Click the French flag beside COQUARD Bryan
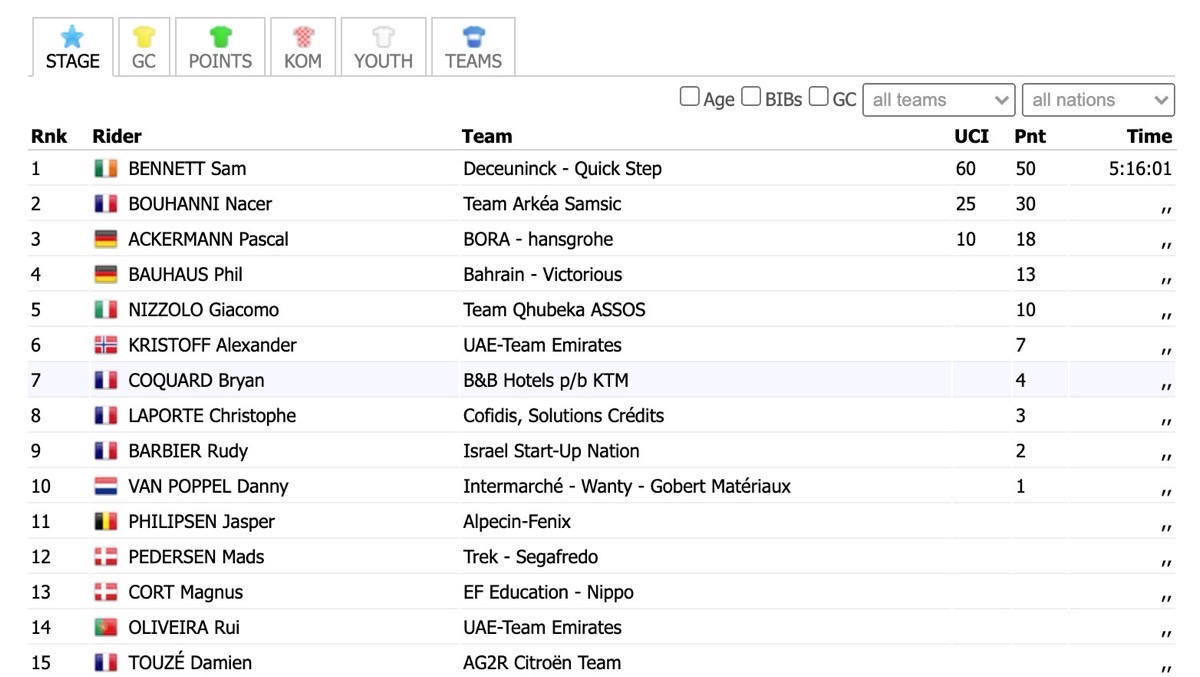The width and height of the screenshot is (1200, 677). 106,380
